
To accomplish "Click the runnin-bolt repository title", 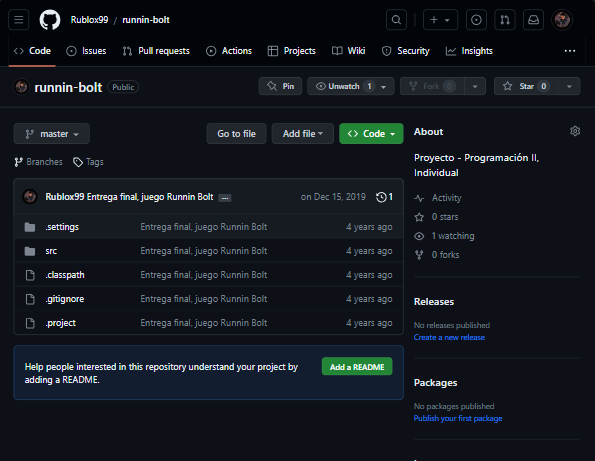I will (x=68, y=87).
